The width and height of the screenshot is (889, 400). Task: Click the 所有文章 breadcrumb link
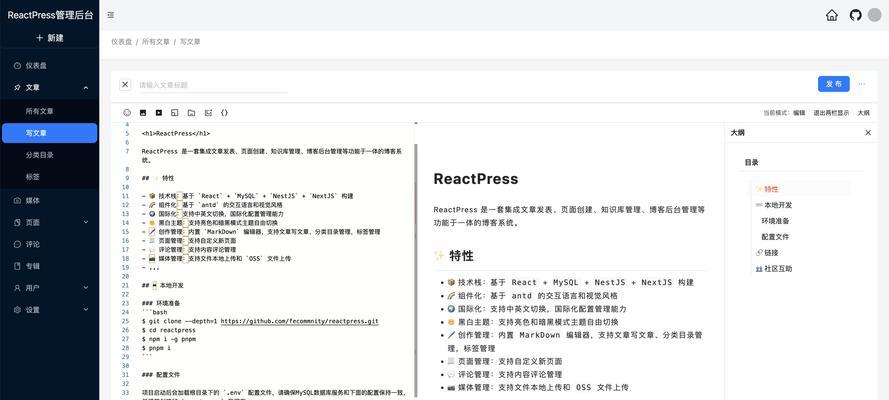pyautogui.click(x=155, y=42)
